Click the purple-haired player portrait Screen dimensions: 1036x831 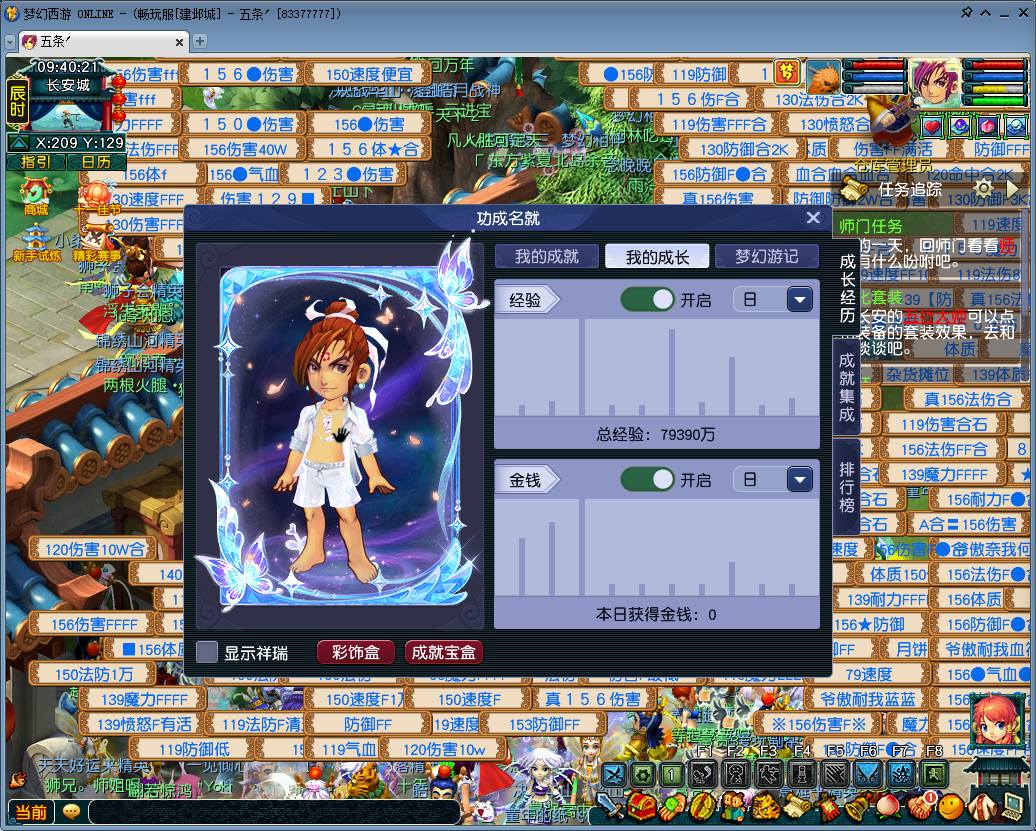pyautogui.click(x=936, y=83)
